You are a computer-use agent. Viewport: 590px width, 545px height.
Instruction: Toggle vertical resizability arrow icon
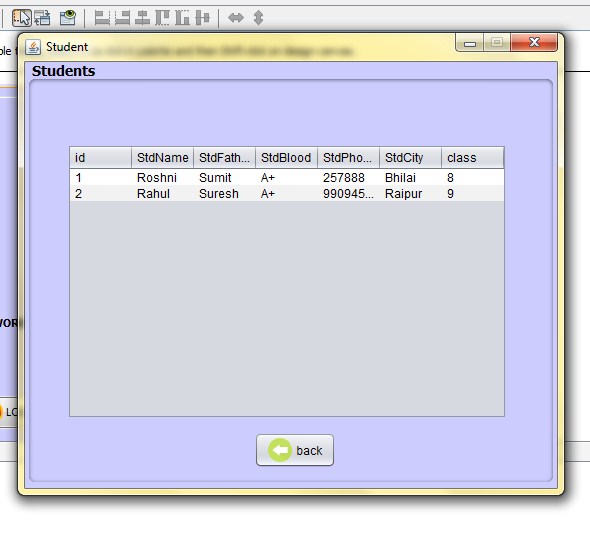259,18
